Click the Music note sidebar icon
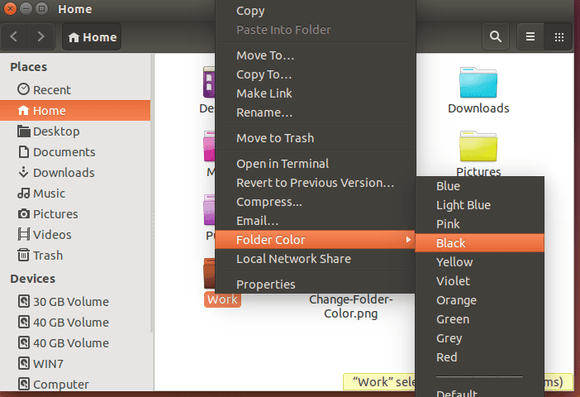Screen dimensions: 580x397 coord(24,193)
